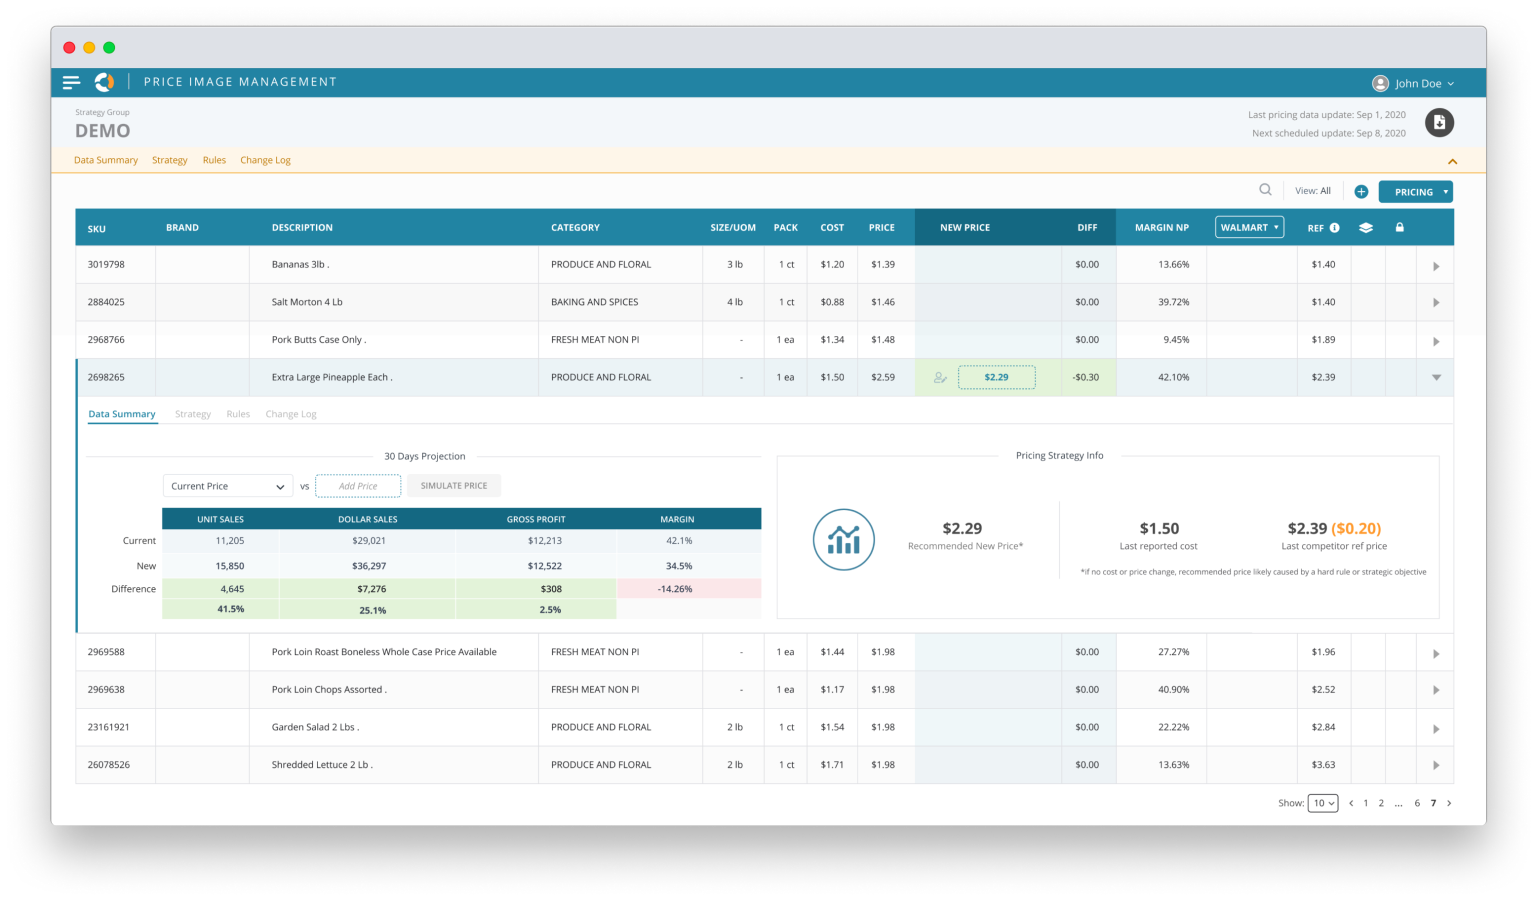The width and height of the screenshot is (1536, 903).
Task: Click the REF info icon
Action: 1334,228
